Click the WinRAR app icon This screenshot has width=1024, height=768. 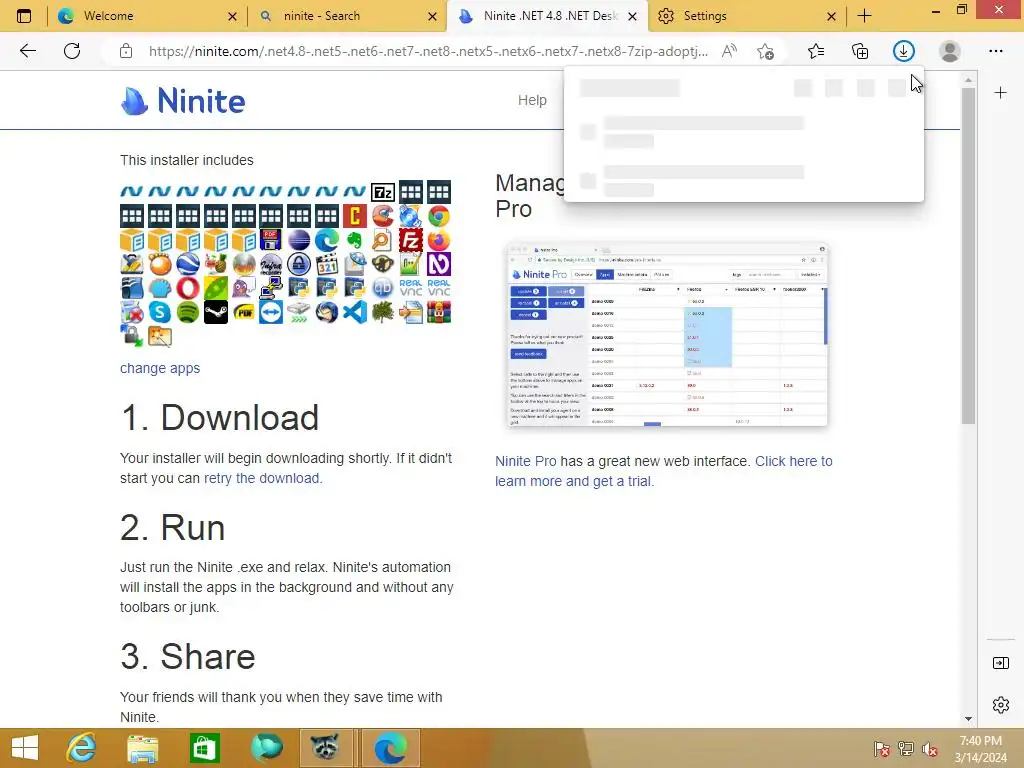pyautogui.click(x=439, y=312)
